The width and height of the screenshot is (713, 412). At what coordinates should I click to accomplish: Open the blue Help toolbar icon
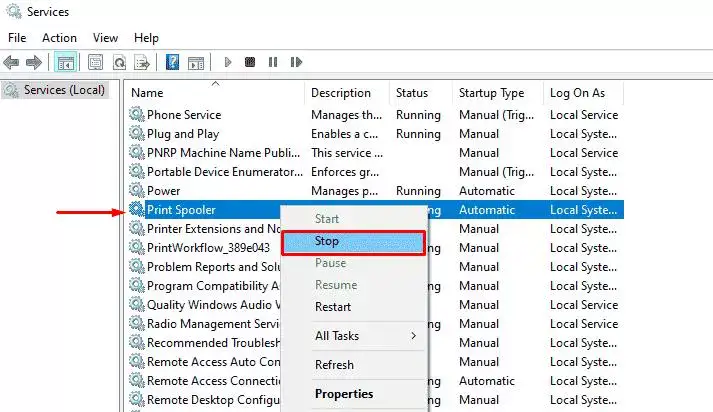coord(172,62)
